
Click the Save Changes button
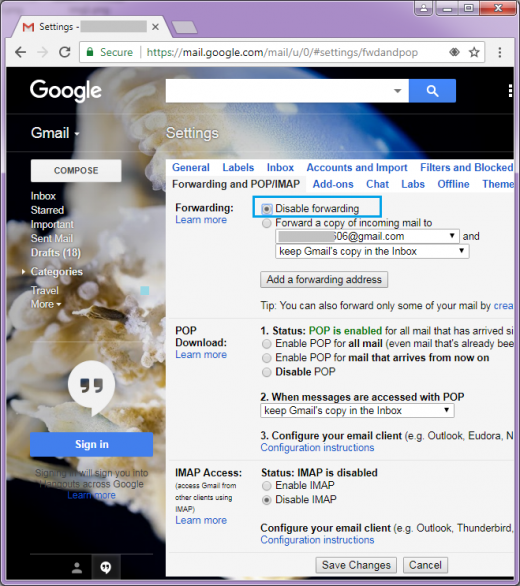[x=356, y=565]
